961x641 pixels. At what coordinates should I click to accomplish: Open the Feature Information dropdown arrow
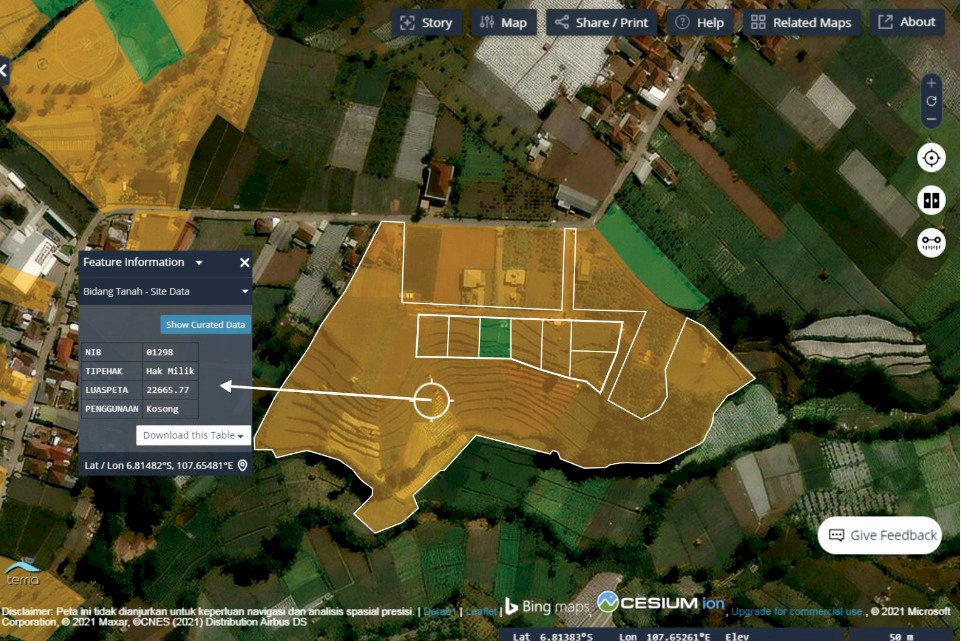(199, 263)
